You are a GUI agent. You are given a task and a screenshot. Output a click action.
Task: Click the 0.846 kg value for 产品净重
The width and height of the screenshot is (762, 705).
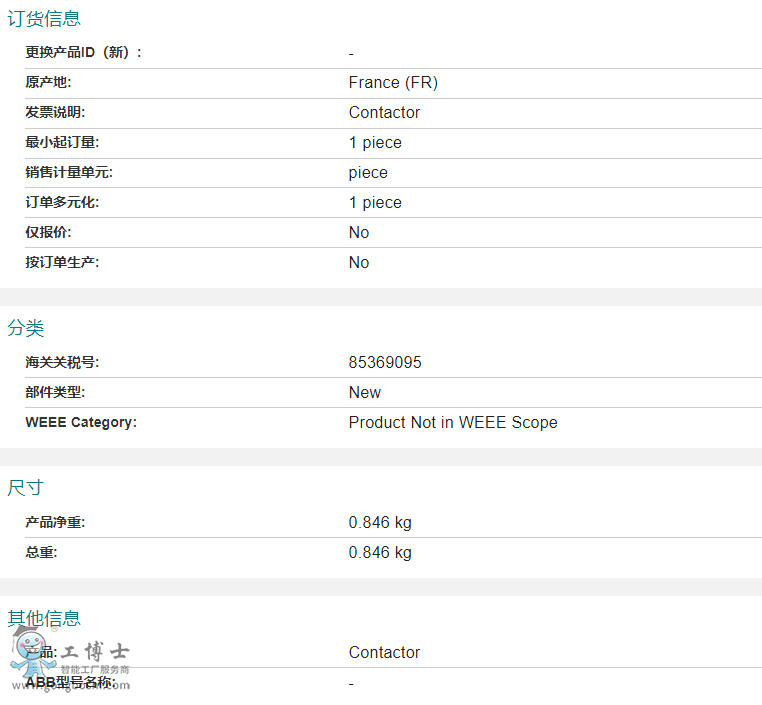click(380, 523)
